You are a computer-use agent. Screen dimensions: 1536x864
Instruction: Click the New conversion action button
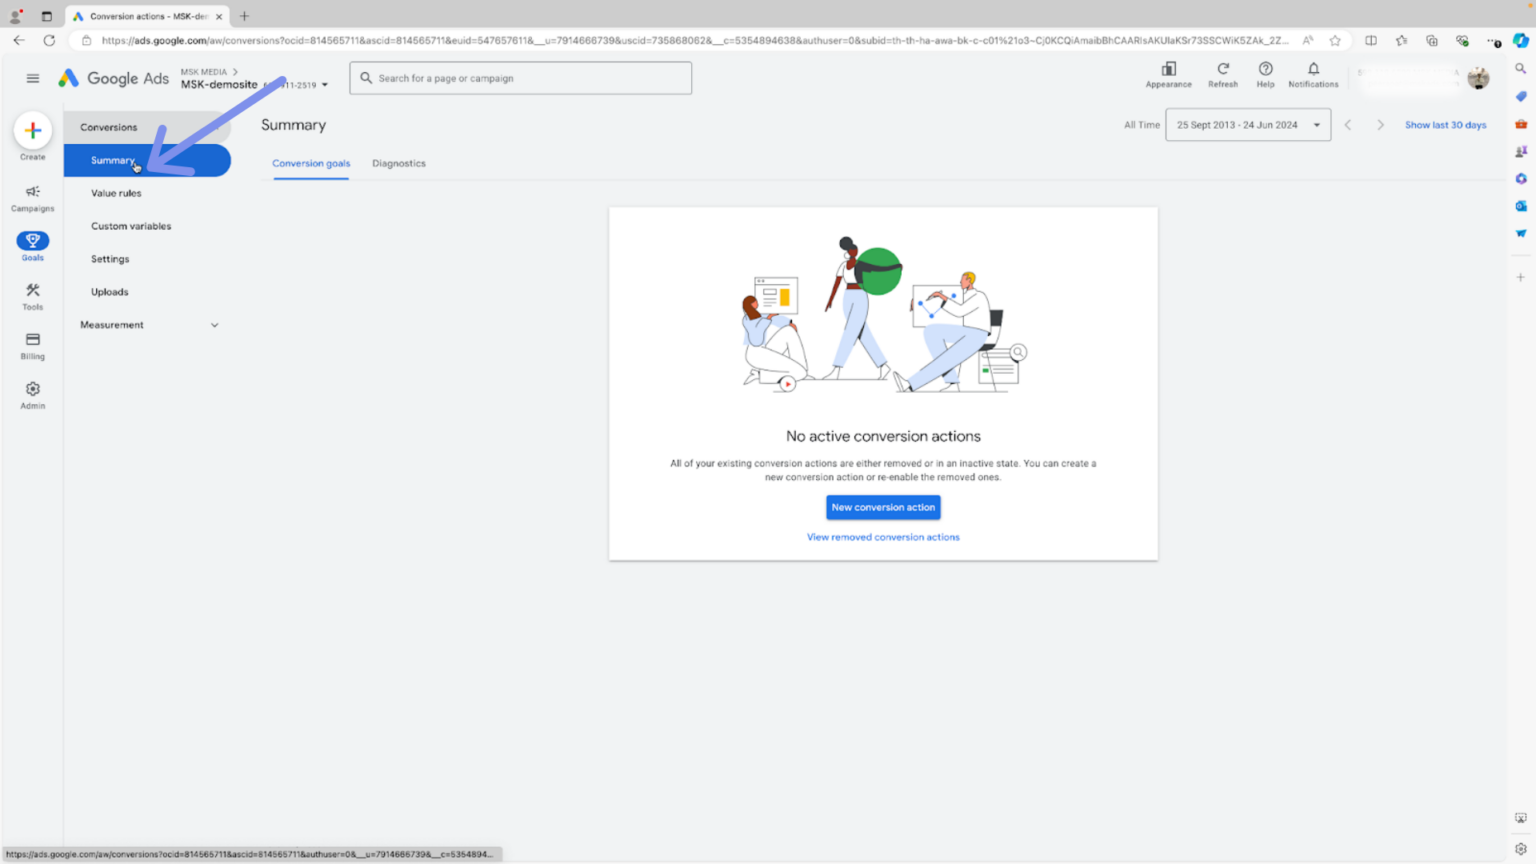pyautogui.click(x=883, y=507)
